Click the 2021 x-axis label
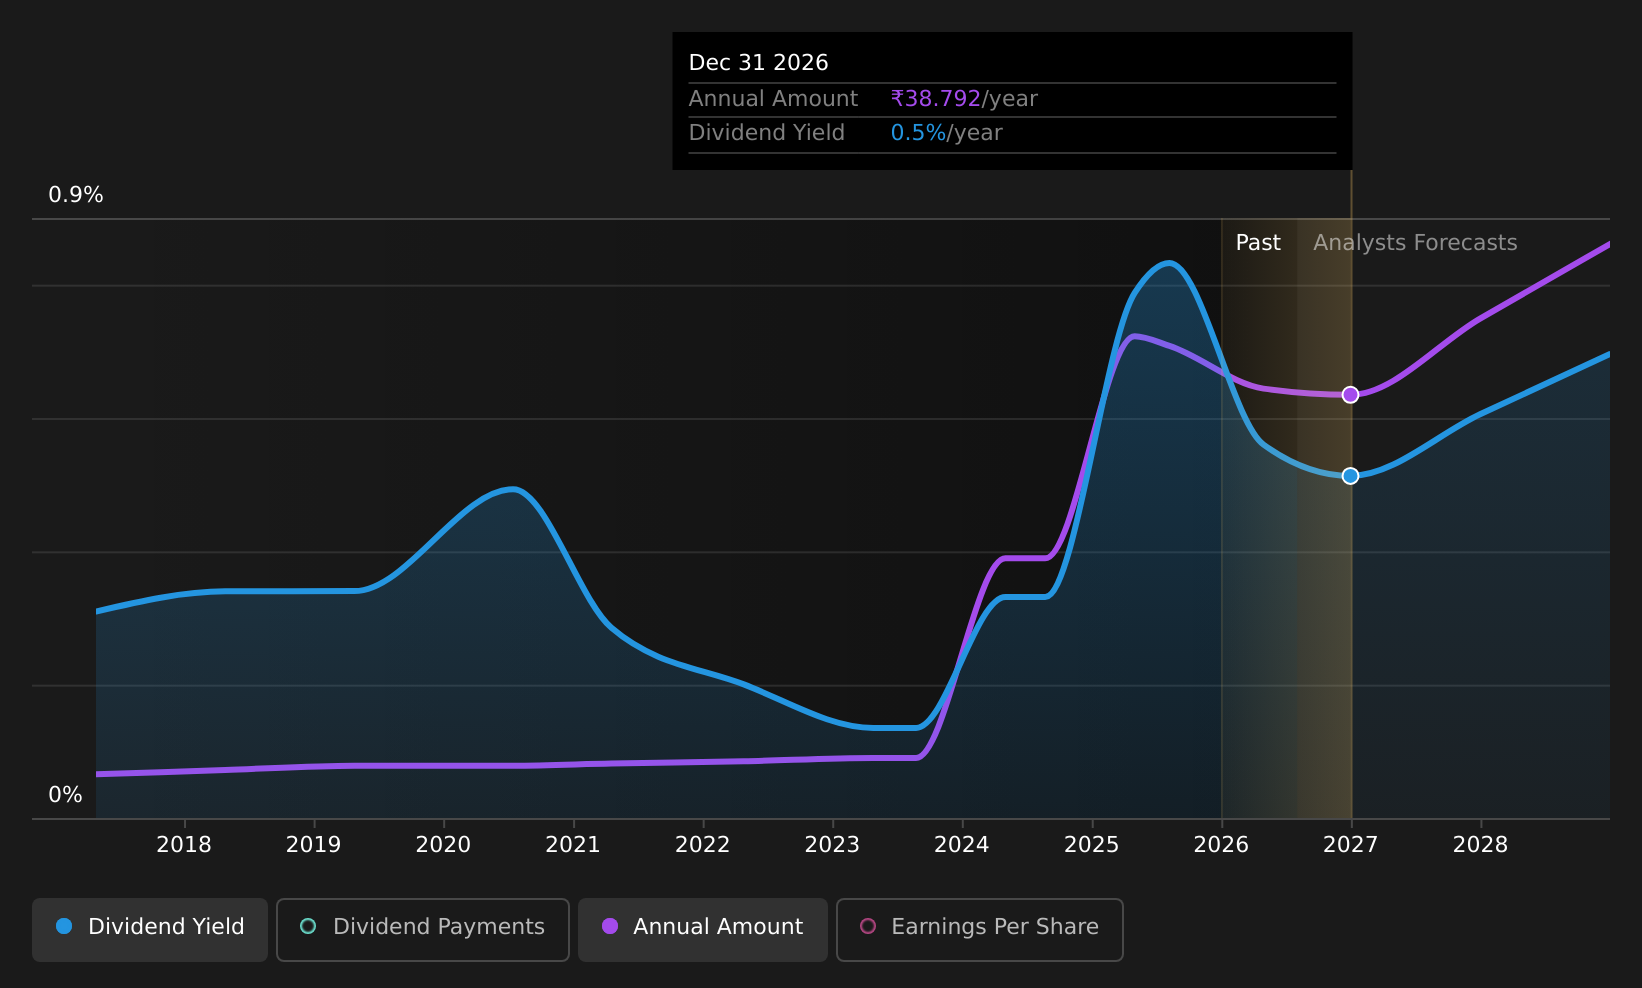Image resolution: width=1642 pixels, height=988 pixels. tap(573, 845)
